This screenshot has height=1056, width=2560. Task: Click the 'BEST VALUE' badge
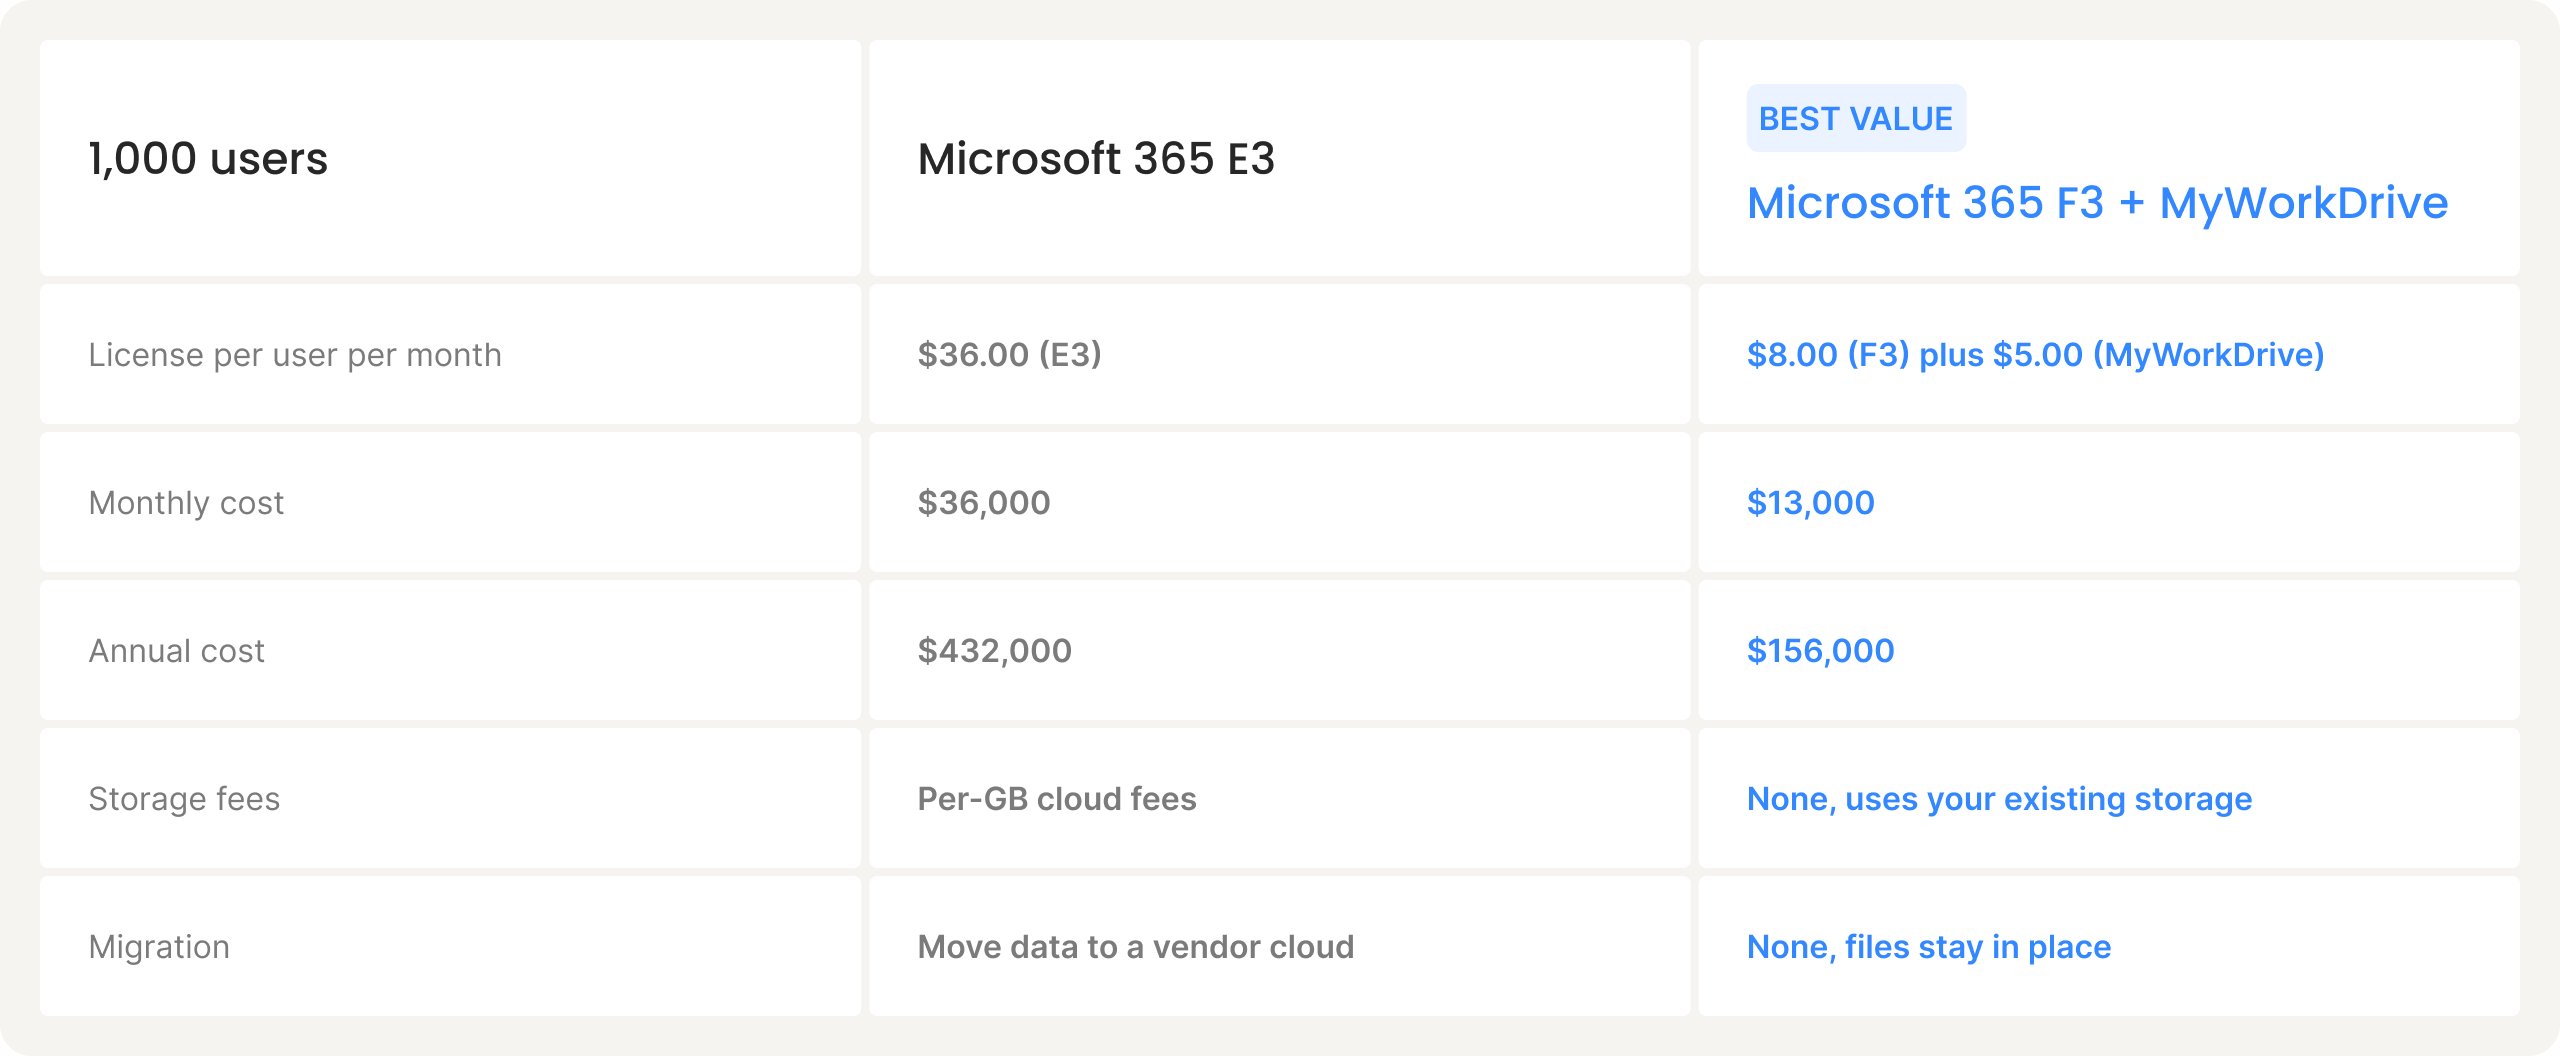(1856, 119)
